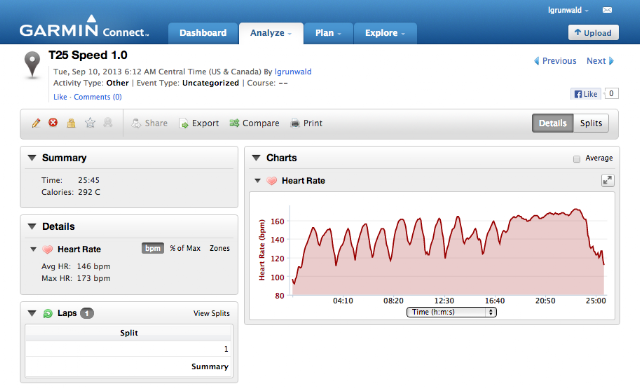This screenshot has height=389, width=640.
Task: Collapse Heart Rate section in Details
Action: [x=33, y=249]
